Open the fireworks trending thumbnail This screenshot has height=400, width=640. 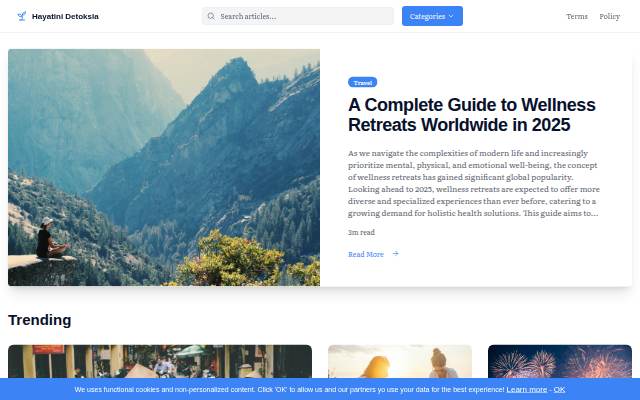(x=560, y=362)
